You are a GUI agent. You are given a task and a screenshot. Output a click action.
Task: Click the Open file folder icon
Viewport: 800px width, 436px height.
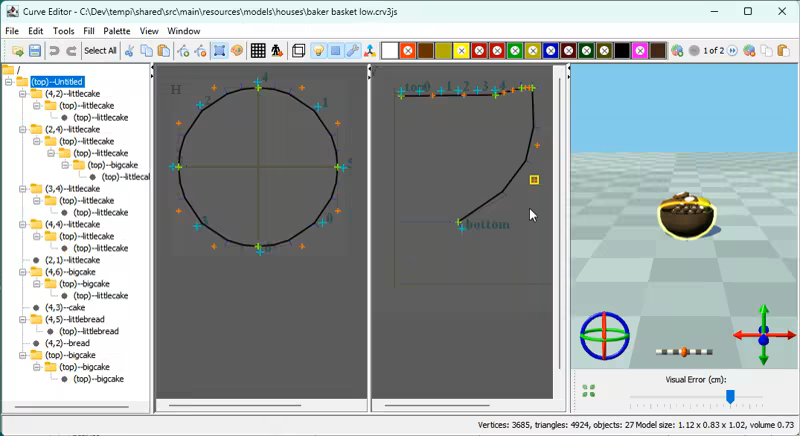coord(17,50)
